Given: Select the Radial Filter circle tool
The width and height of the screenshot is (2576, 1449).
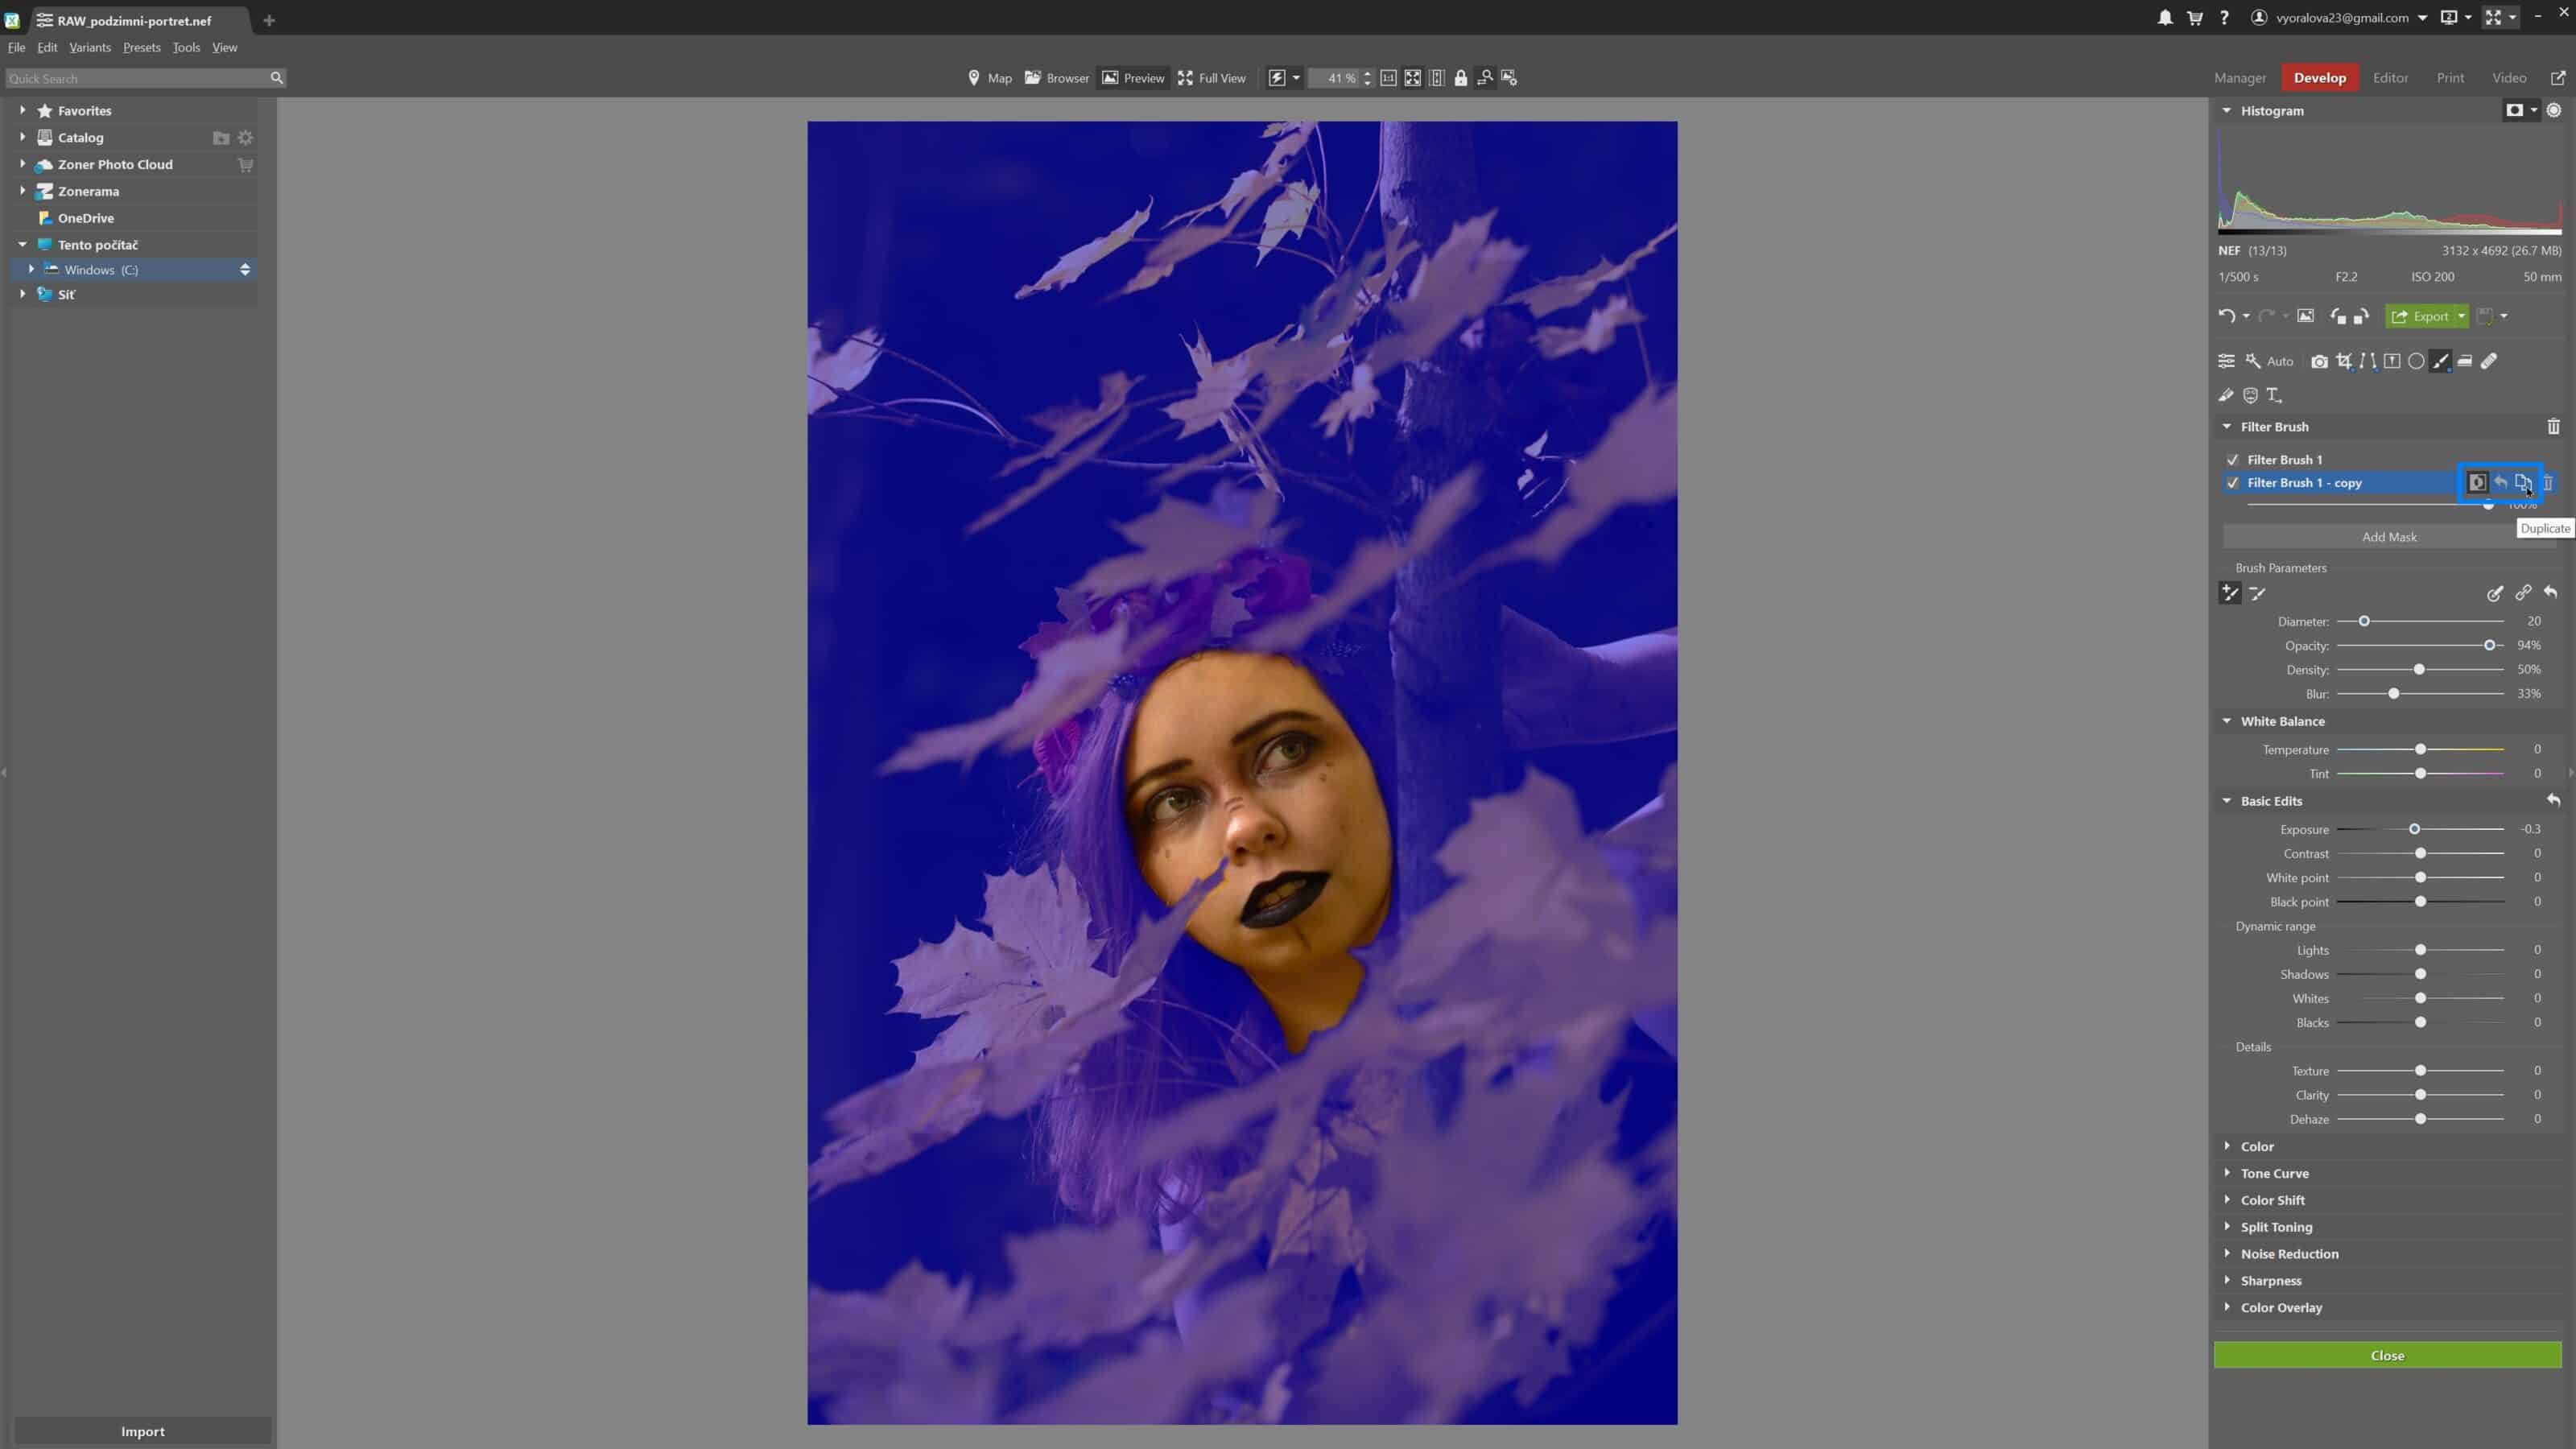Looking at the screenshot, I should coord(2416,361).
